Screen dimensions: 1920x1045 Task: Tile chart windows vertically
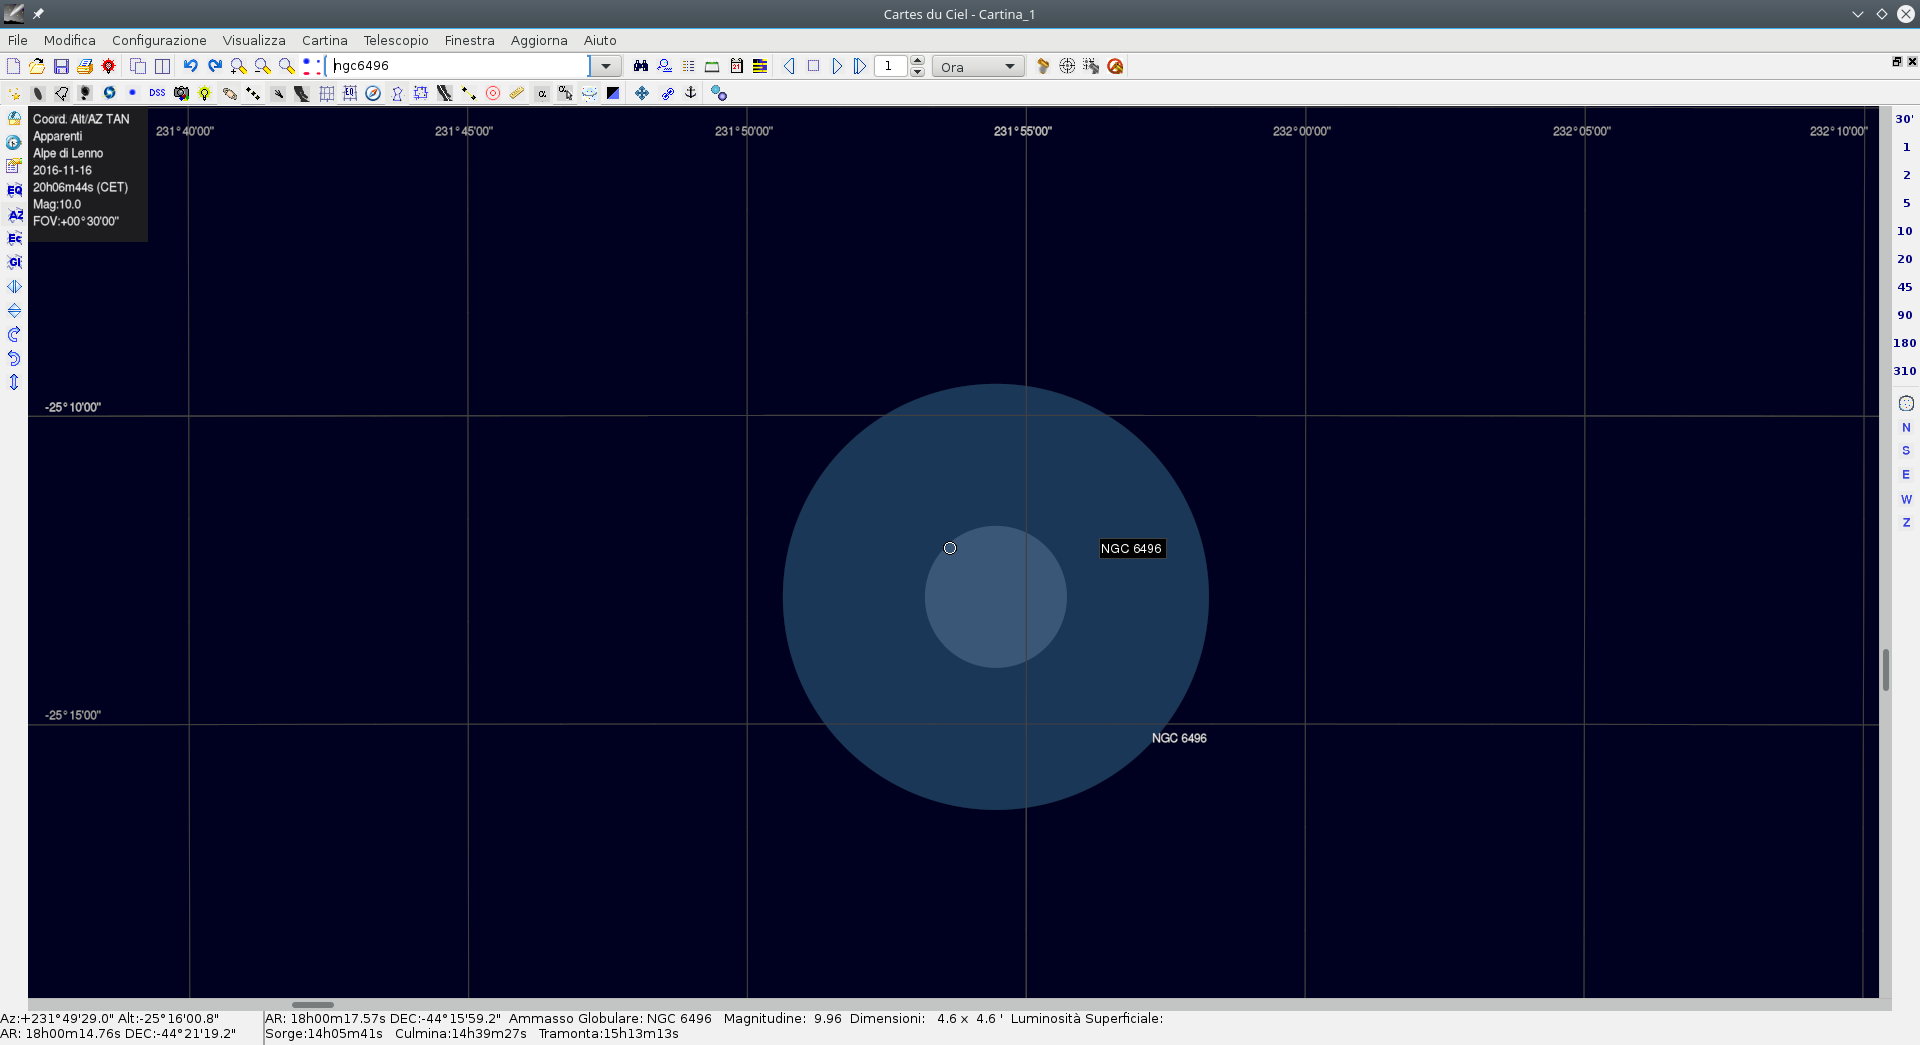point(162,66)
